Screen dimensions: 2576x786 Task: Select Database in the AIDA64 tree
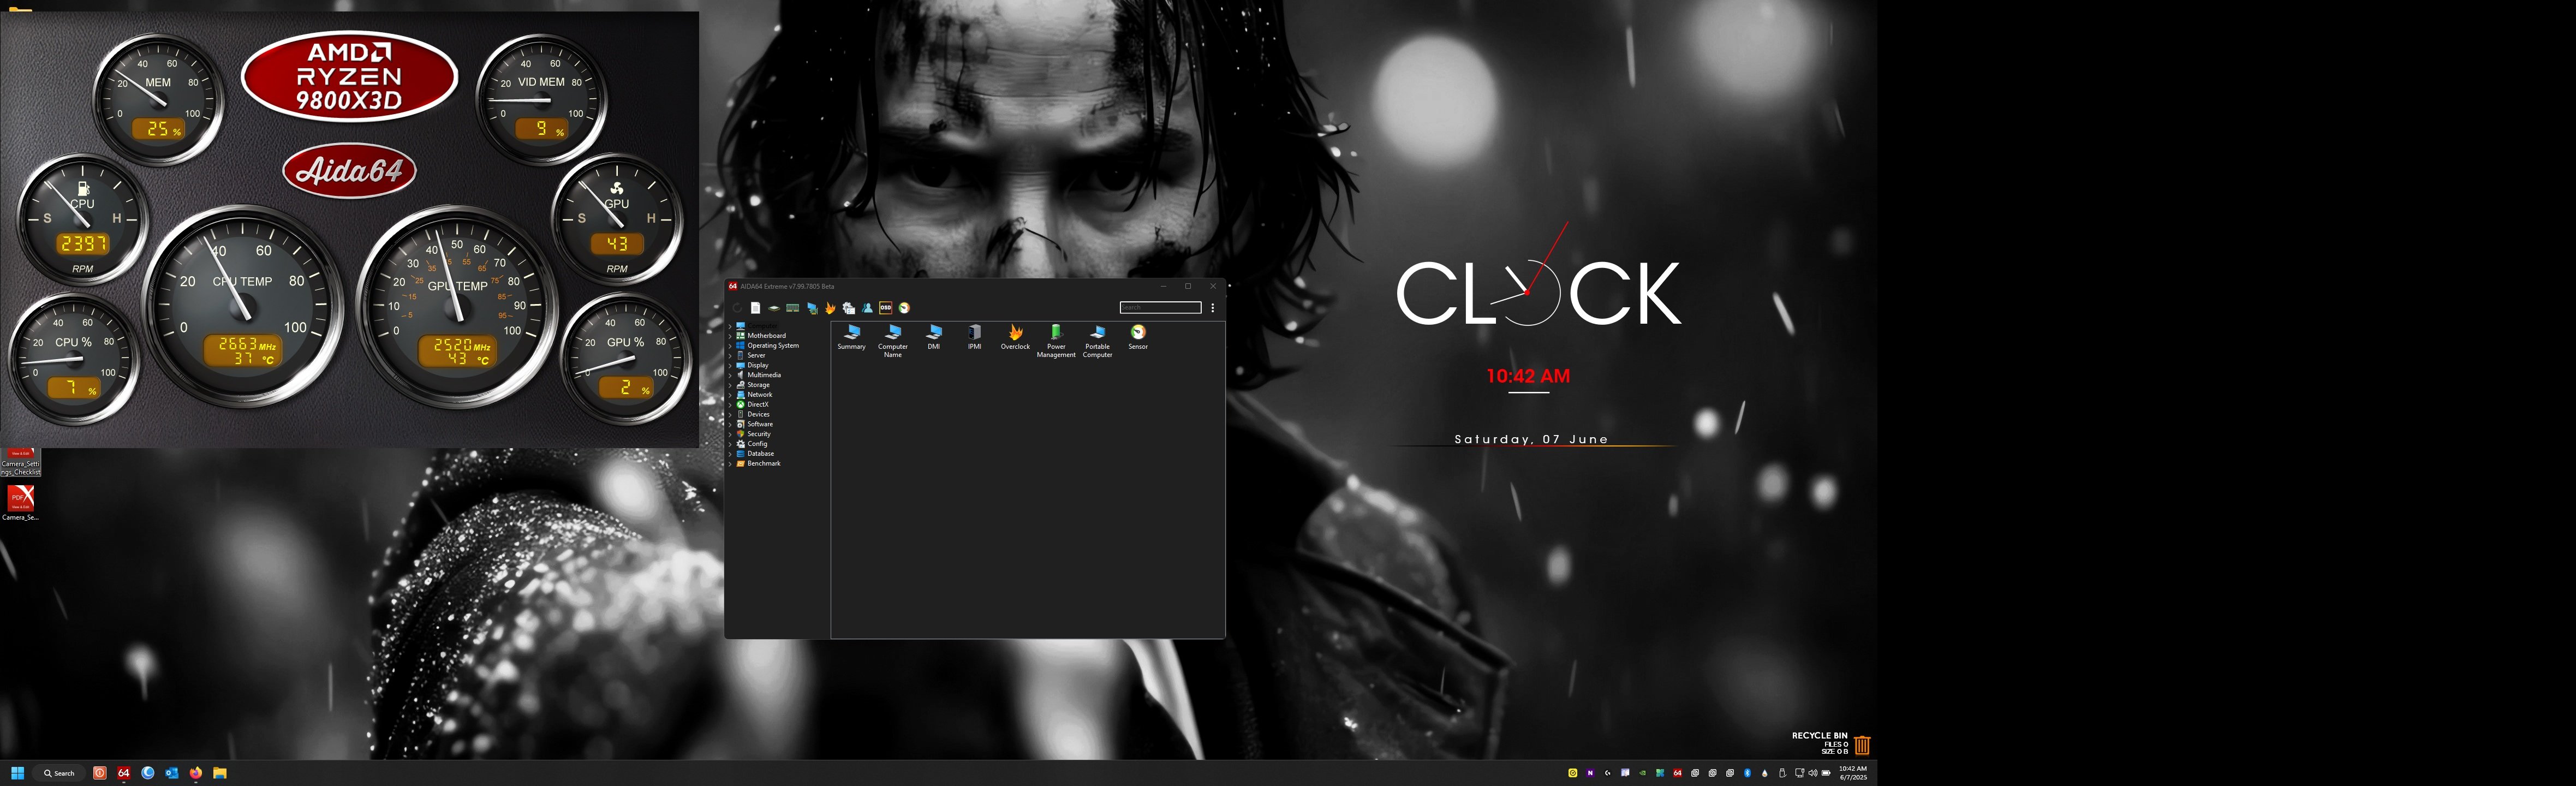tap(760, 454)
